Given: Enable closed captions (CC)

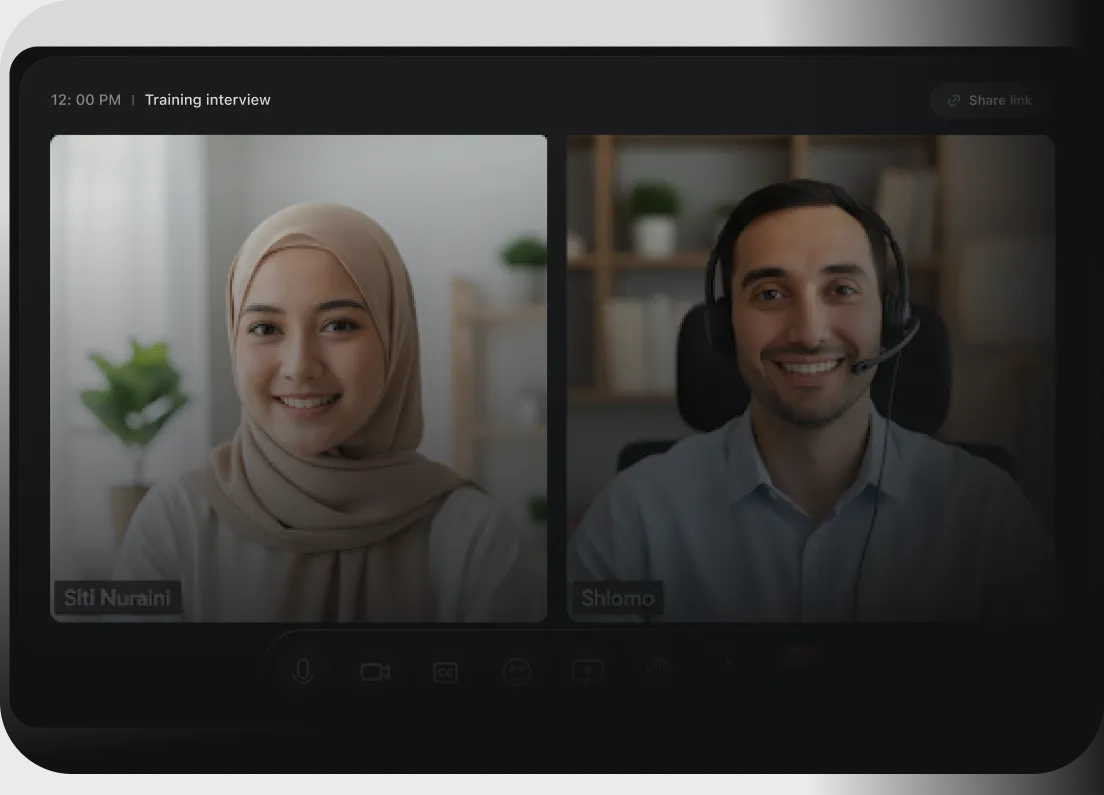Looking at the screenshot, I should pos(446,672).
